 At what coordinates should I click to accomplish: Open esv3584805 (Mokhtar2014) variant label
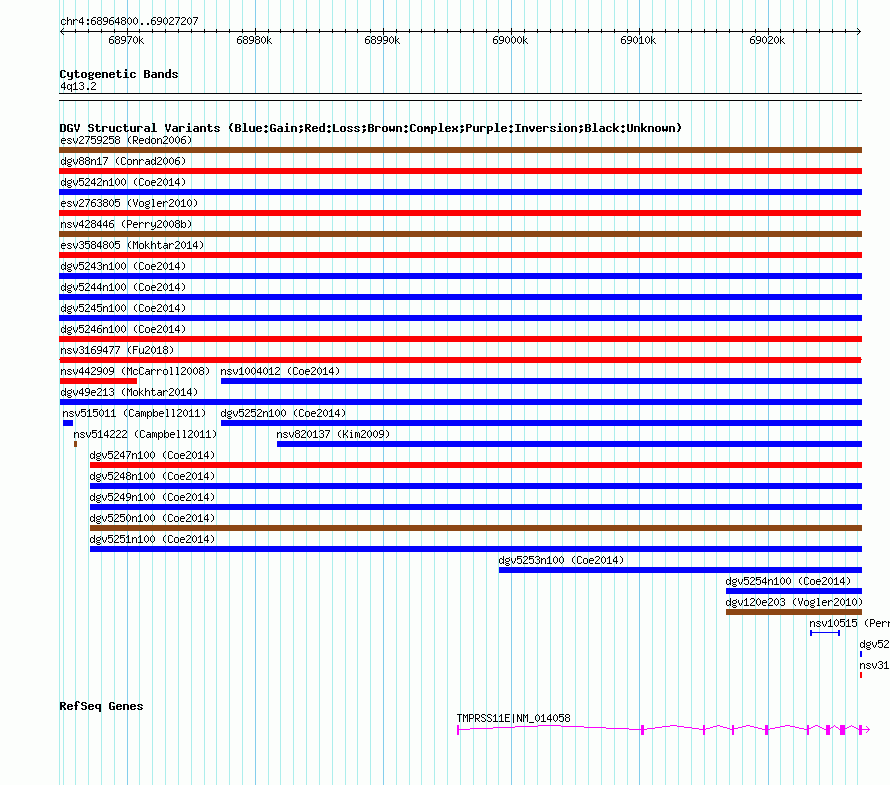pyautogui.click(x=132, y=245)
